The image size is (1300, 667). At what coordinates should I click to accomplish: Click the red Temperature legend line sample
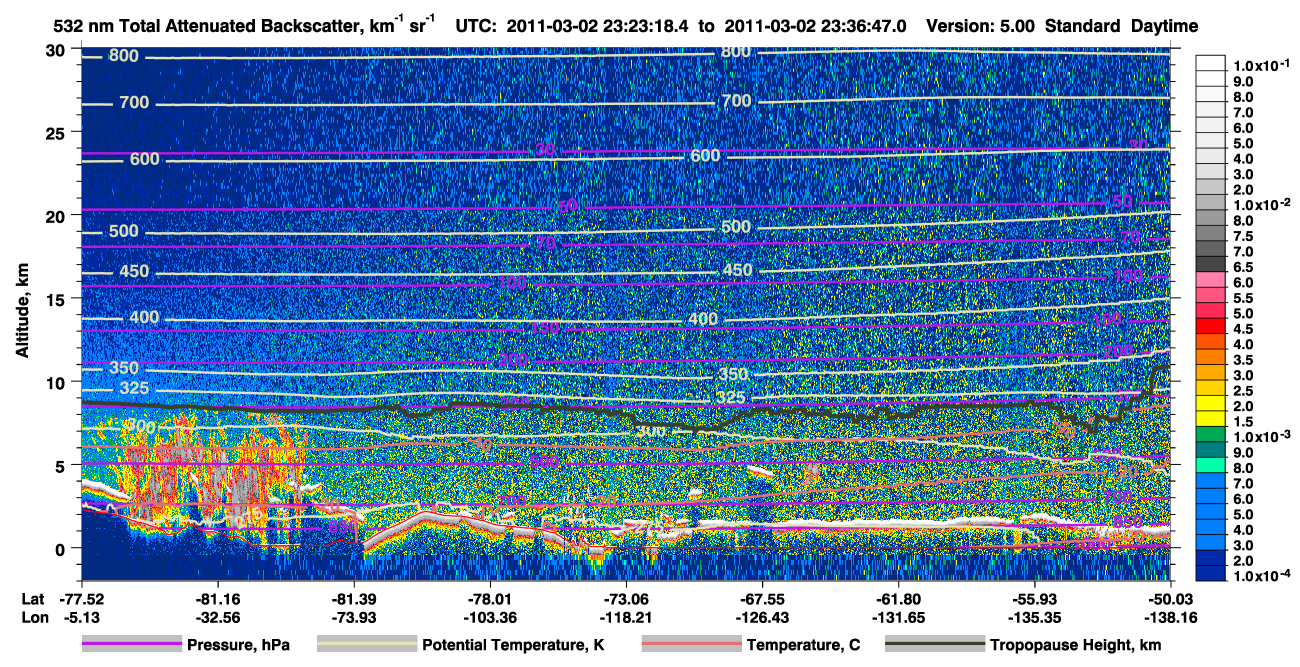tap(690, 645)
